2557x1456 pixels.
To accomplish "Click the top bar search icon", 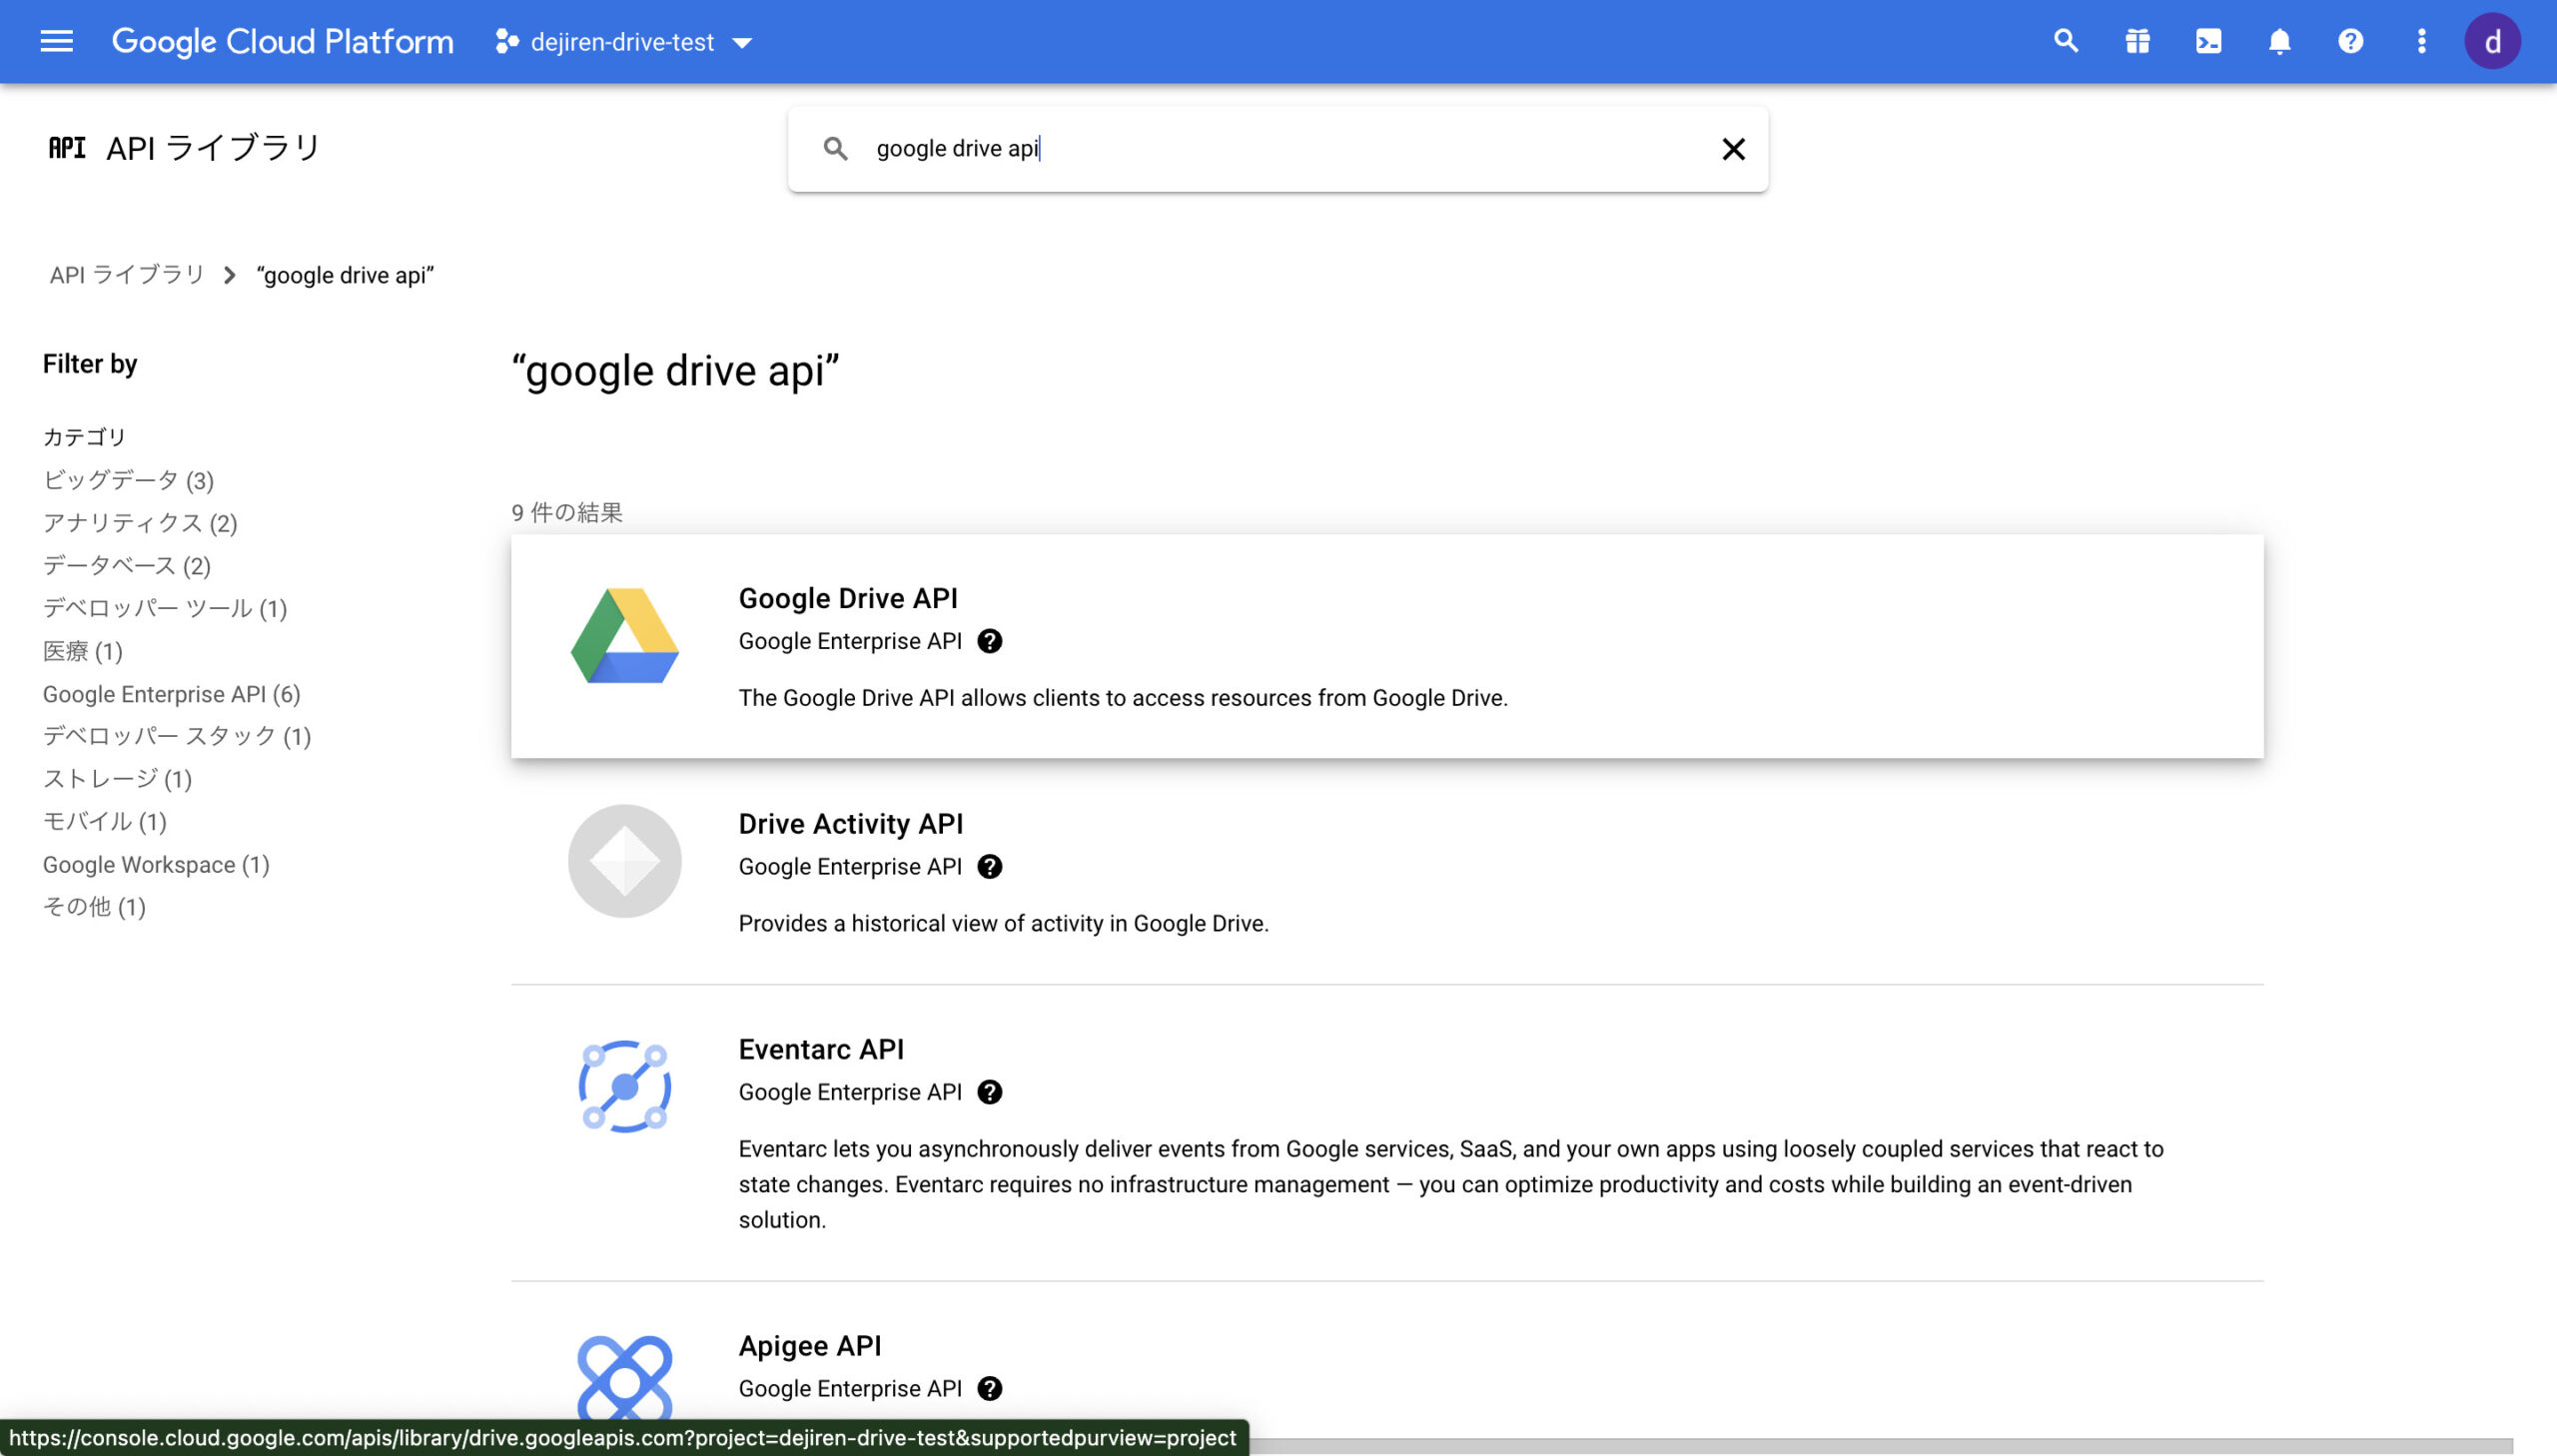I will tap(2066, 41).
